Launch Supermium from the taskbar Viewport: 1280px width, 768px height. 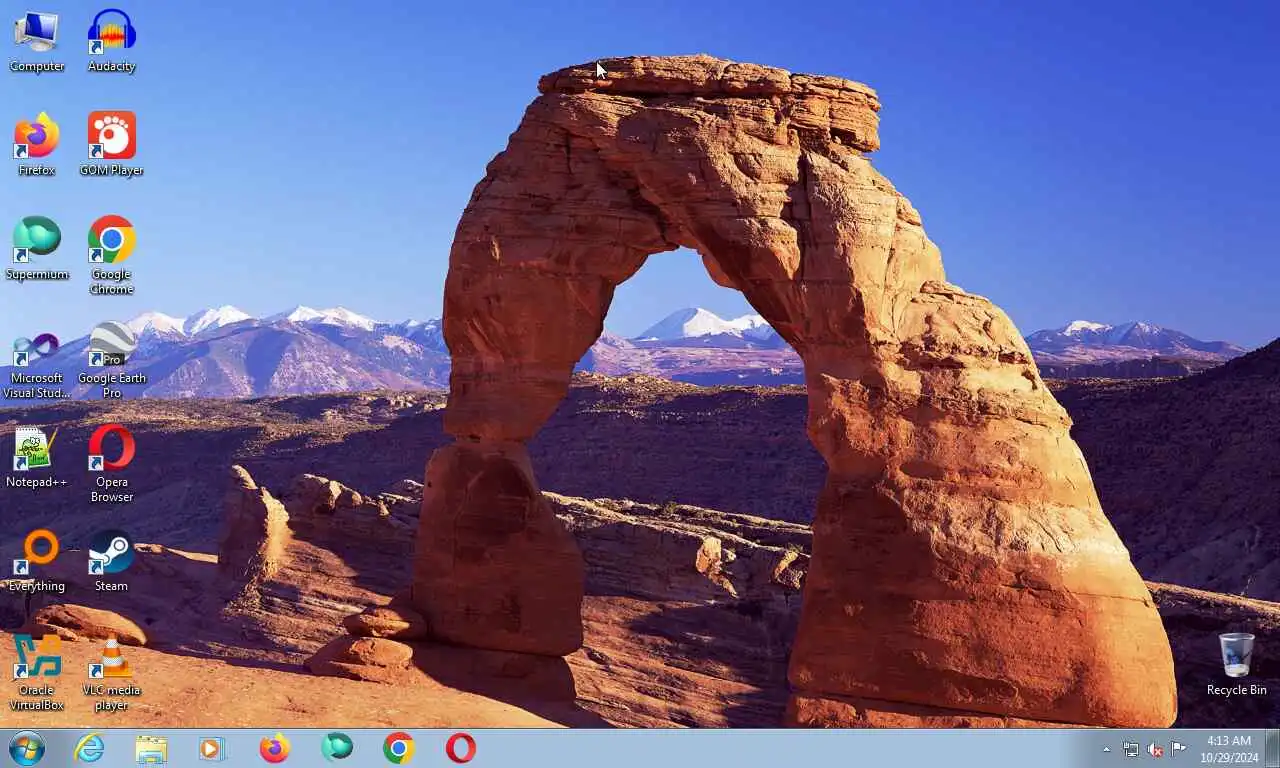[337, 748]
